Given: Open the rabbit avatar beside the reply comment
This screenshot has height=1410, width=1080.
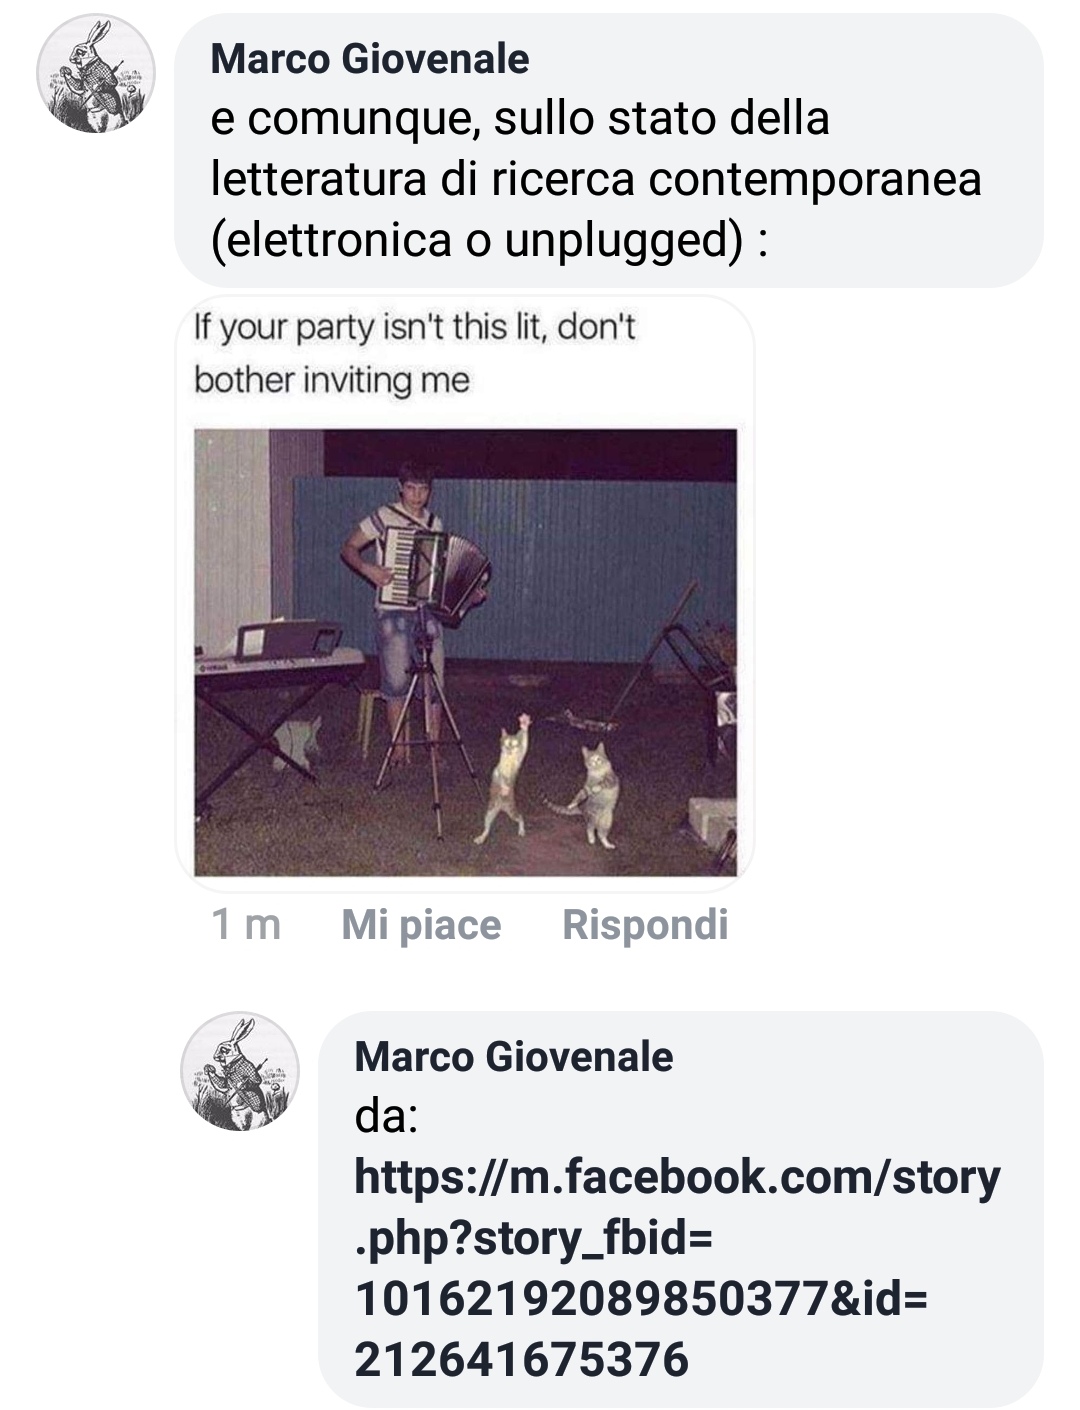Looking at the screenshot, I should point(239,1071).
